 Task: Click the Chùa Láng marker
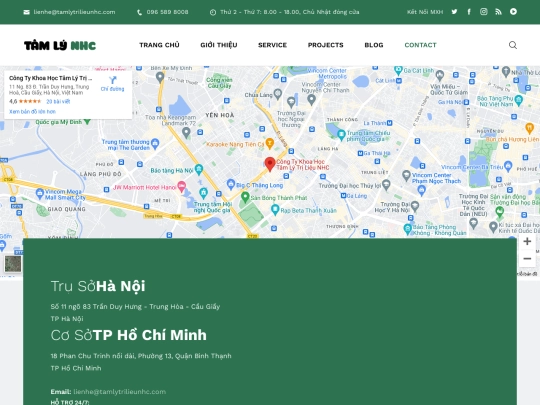pyautogui.click(x=278, y=93)
